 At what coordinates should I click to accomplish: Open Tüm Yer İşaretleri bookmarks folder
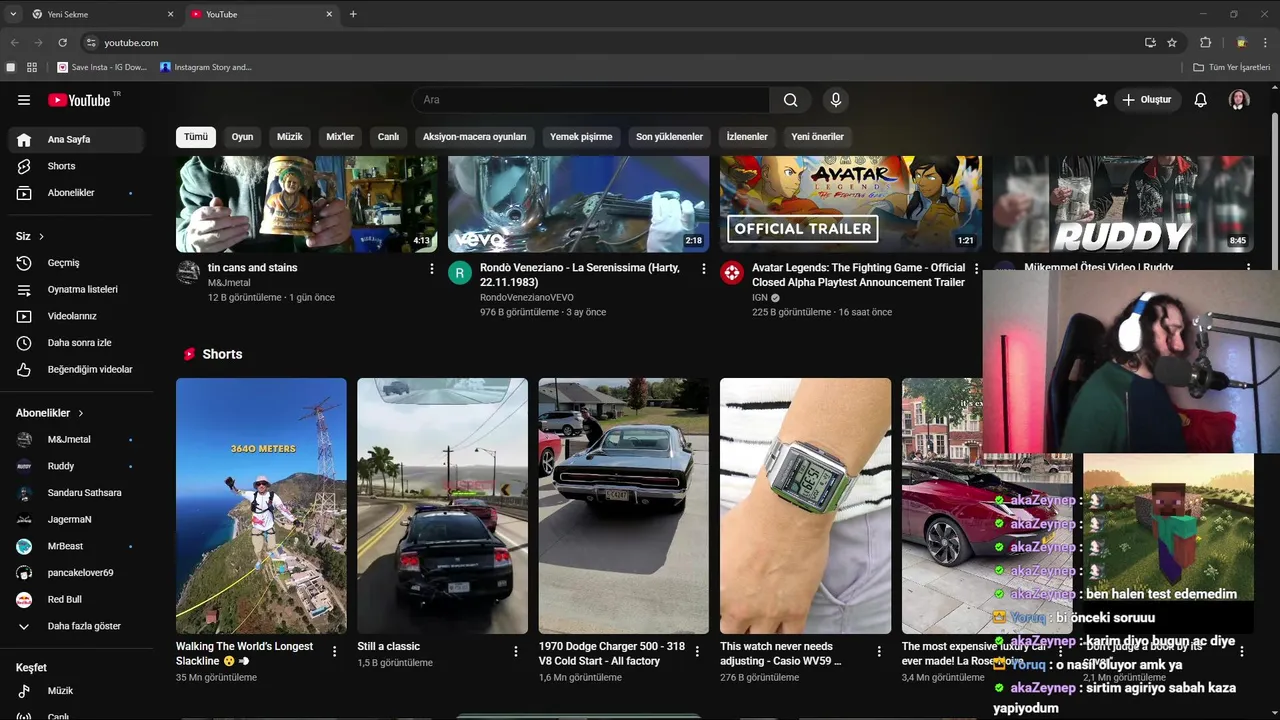(x=1232, y=67)
